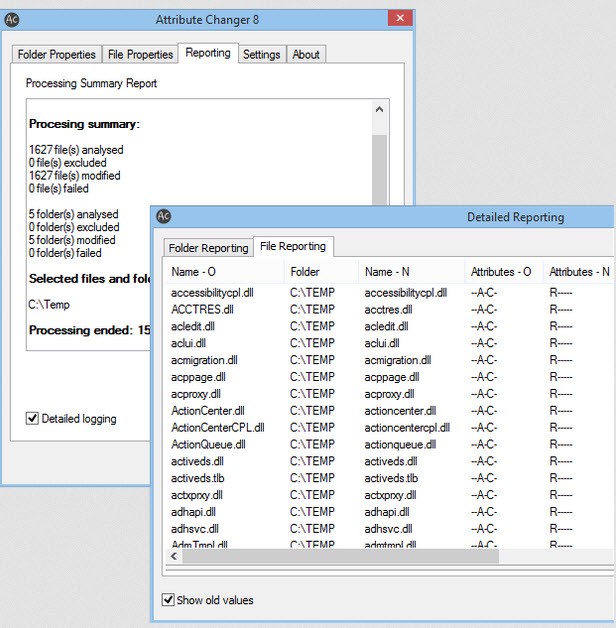Viewport: 616px width, 628px height.
Task: Click the '1627 file(s) modified' summary line
Action: pos(74,175)
